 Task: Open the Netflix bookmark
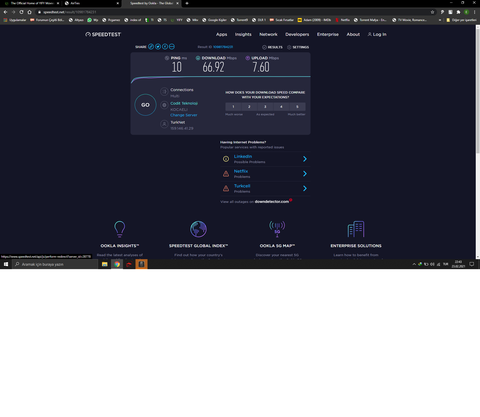343,20
